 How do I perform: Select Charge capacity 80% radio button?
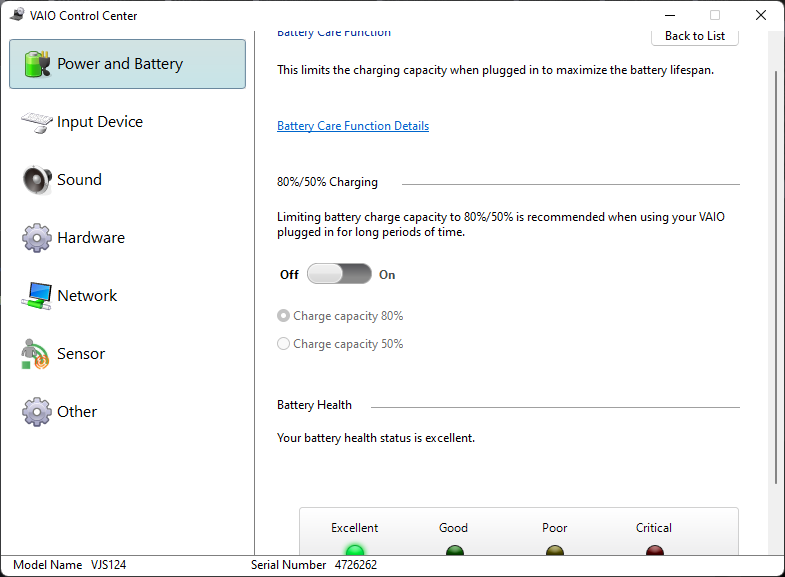(x=283, y=316)
